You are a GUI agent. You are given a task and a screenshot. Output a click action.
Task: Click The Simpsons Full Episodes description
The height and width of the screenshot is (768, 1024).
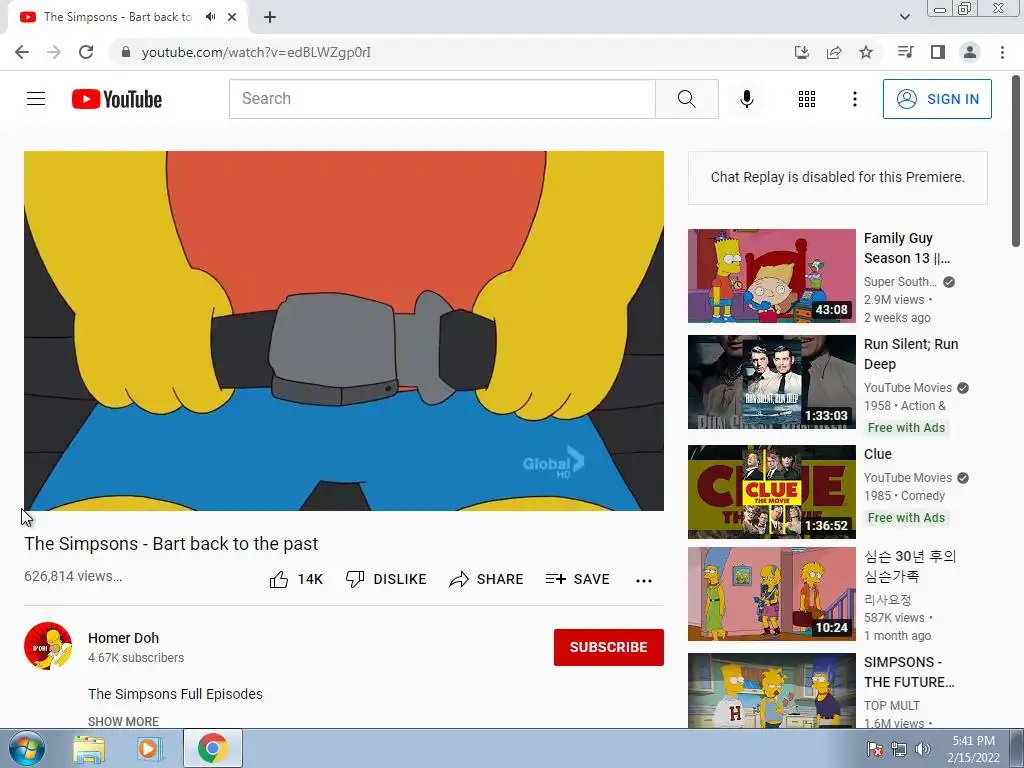click(175, 694)
